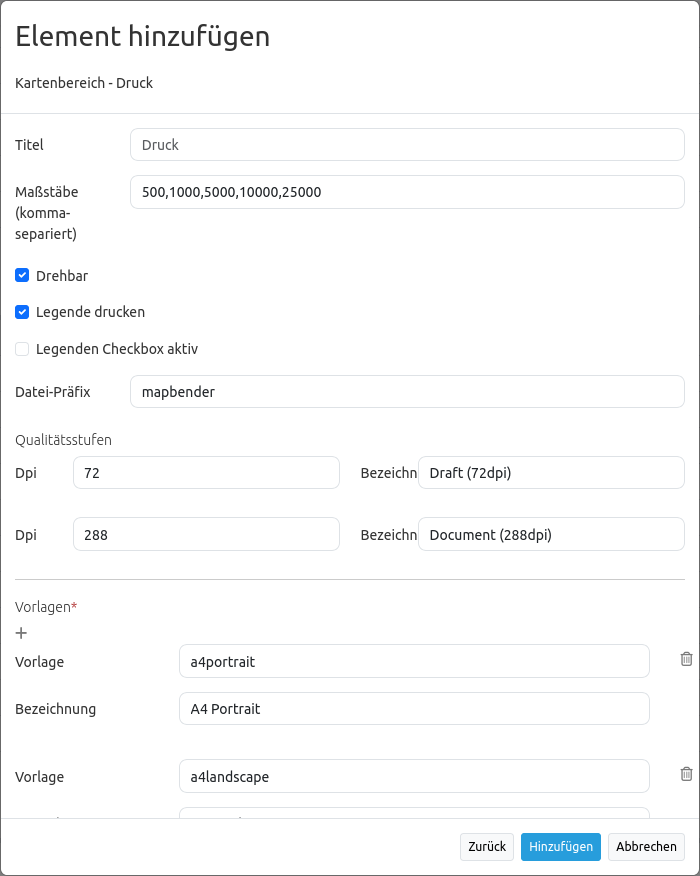This screenshot has width=700, height=876.
Task: Select the Dpi field with value 288
Action: (206, 535)
